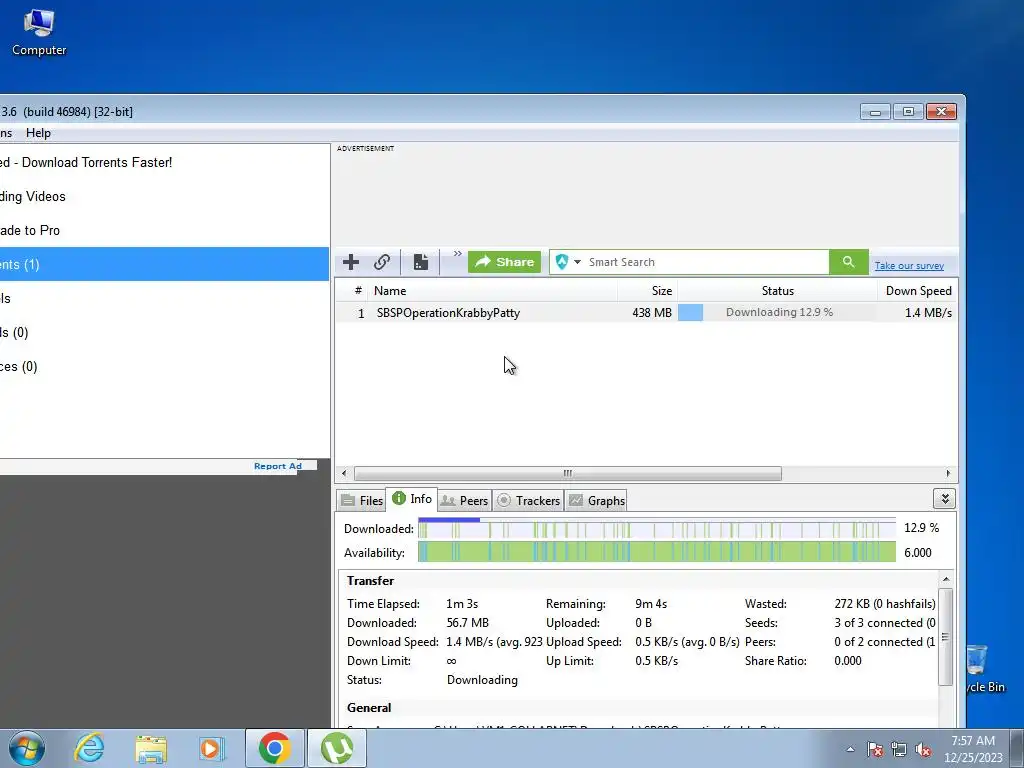Click the green magnifier search button
This screenshot has width=1024, height=768.
[x=848, y=262]
